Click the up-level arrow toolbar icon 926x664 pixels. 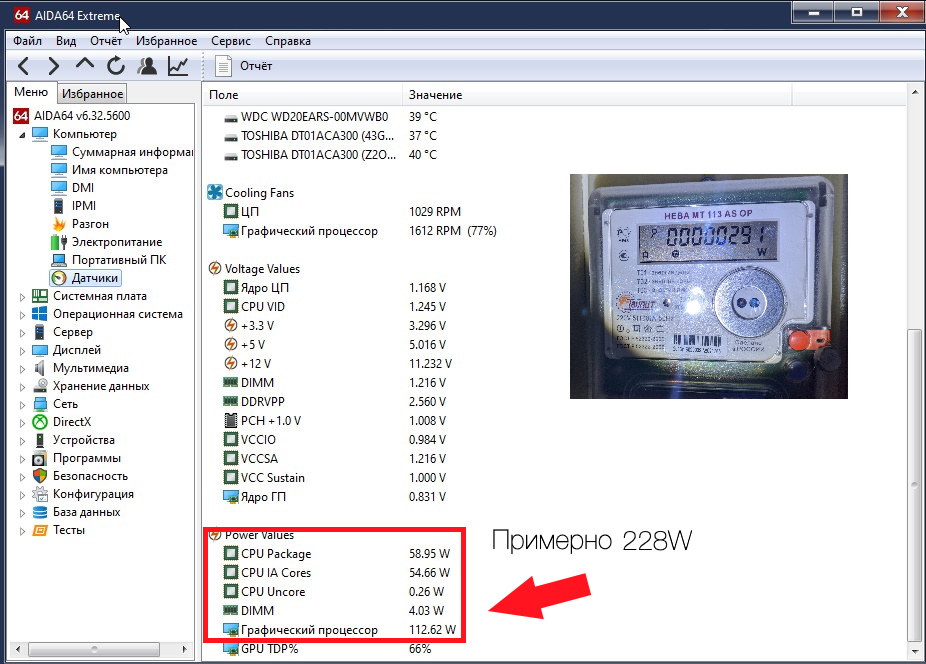(x=85, y=64)
